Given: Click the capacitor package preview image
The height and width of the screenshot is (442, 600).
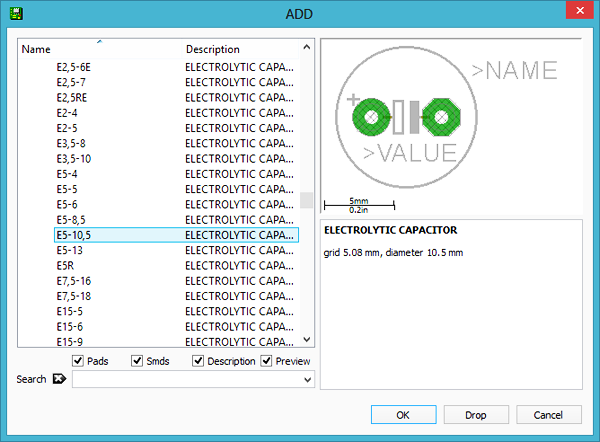Looking at the screenshot, I should point(452,126).
